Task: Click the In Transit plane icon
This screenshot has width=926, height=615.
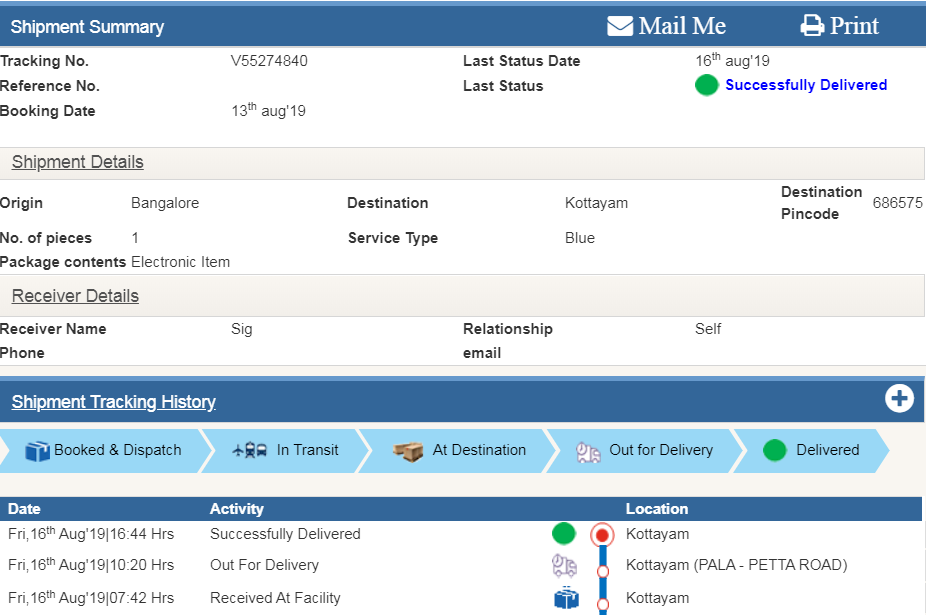Action: [249, 451]
